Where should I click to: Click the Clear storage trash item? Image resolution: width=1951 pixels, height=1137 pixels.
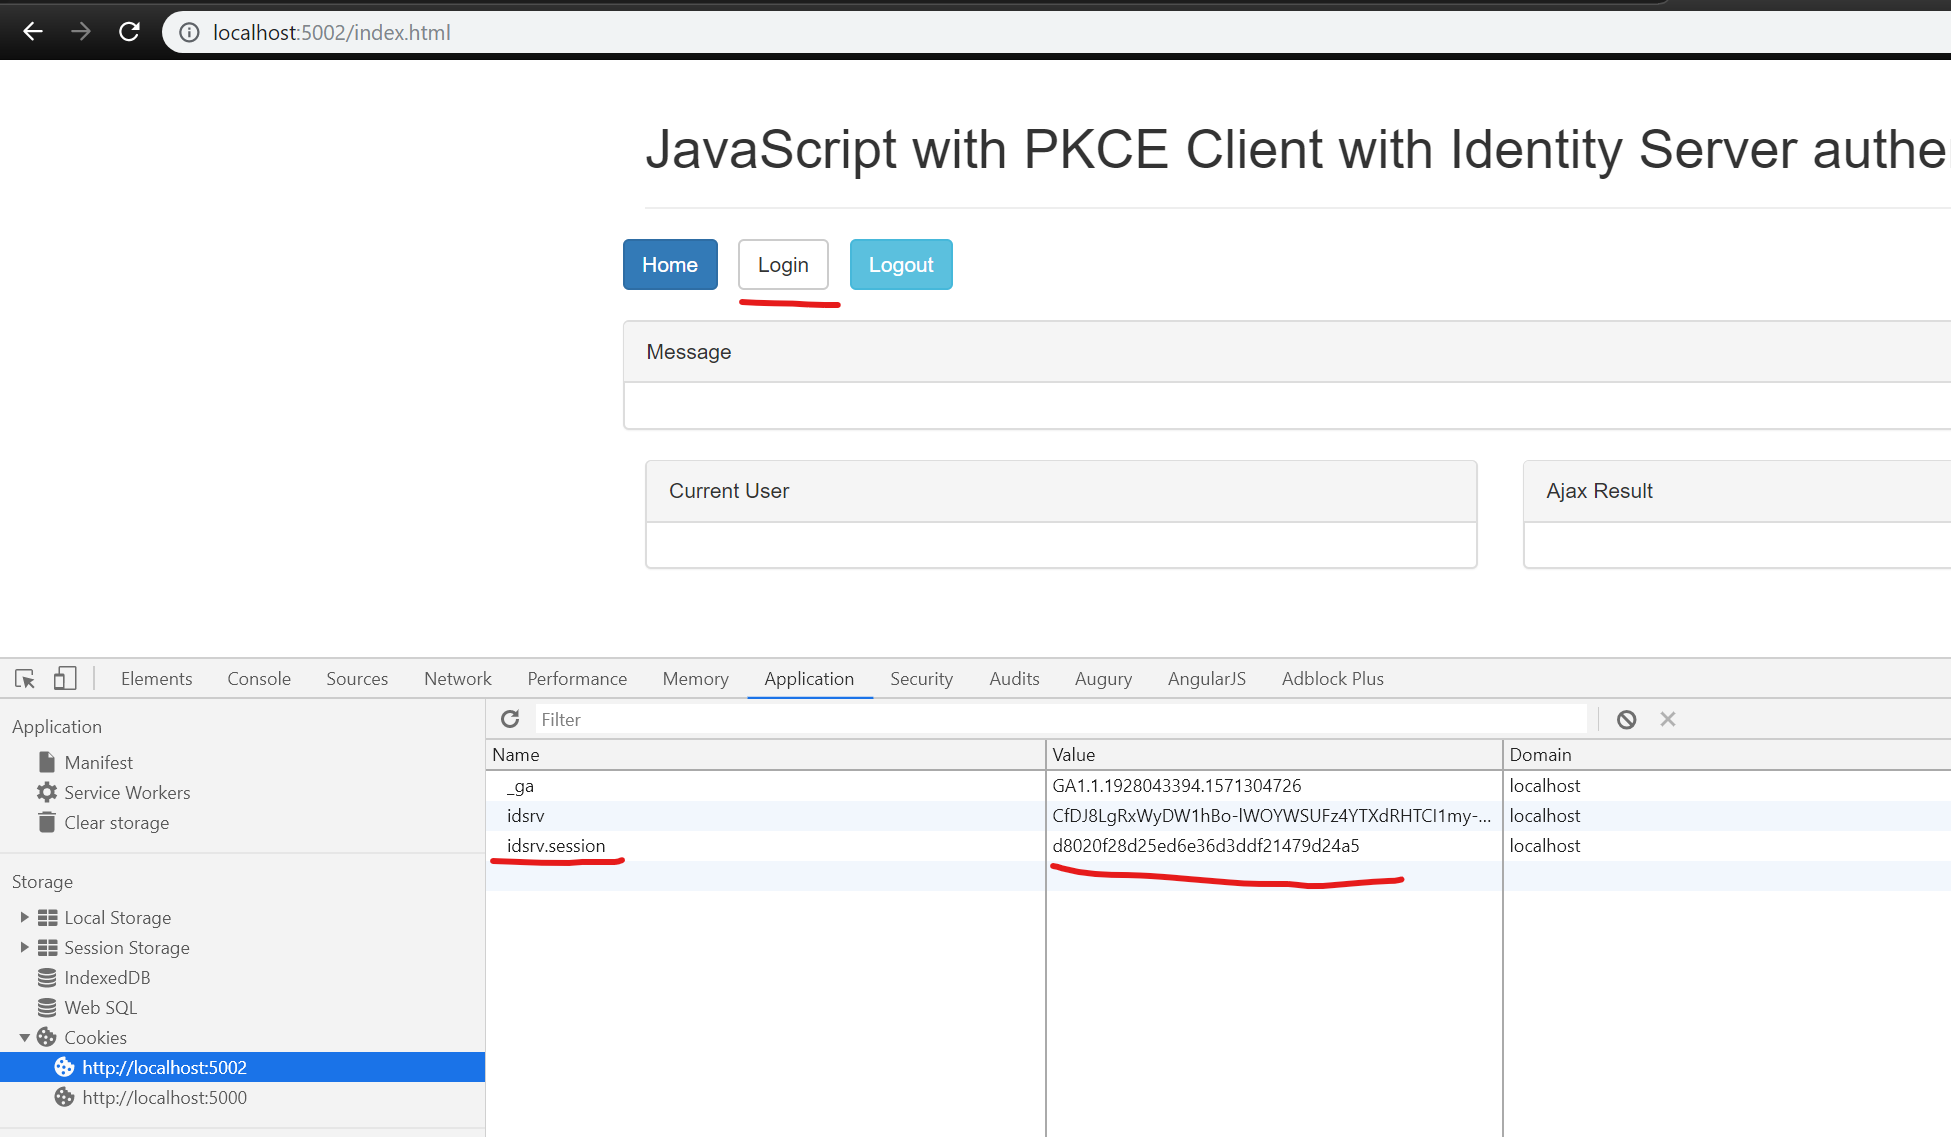pyautogui.click(x=116, y=823)
